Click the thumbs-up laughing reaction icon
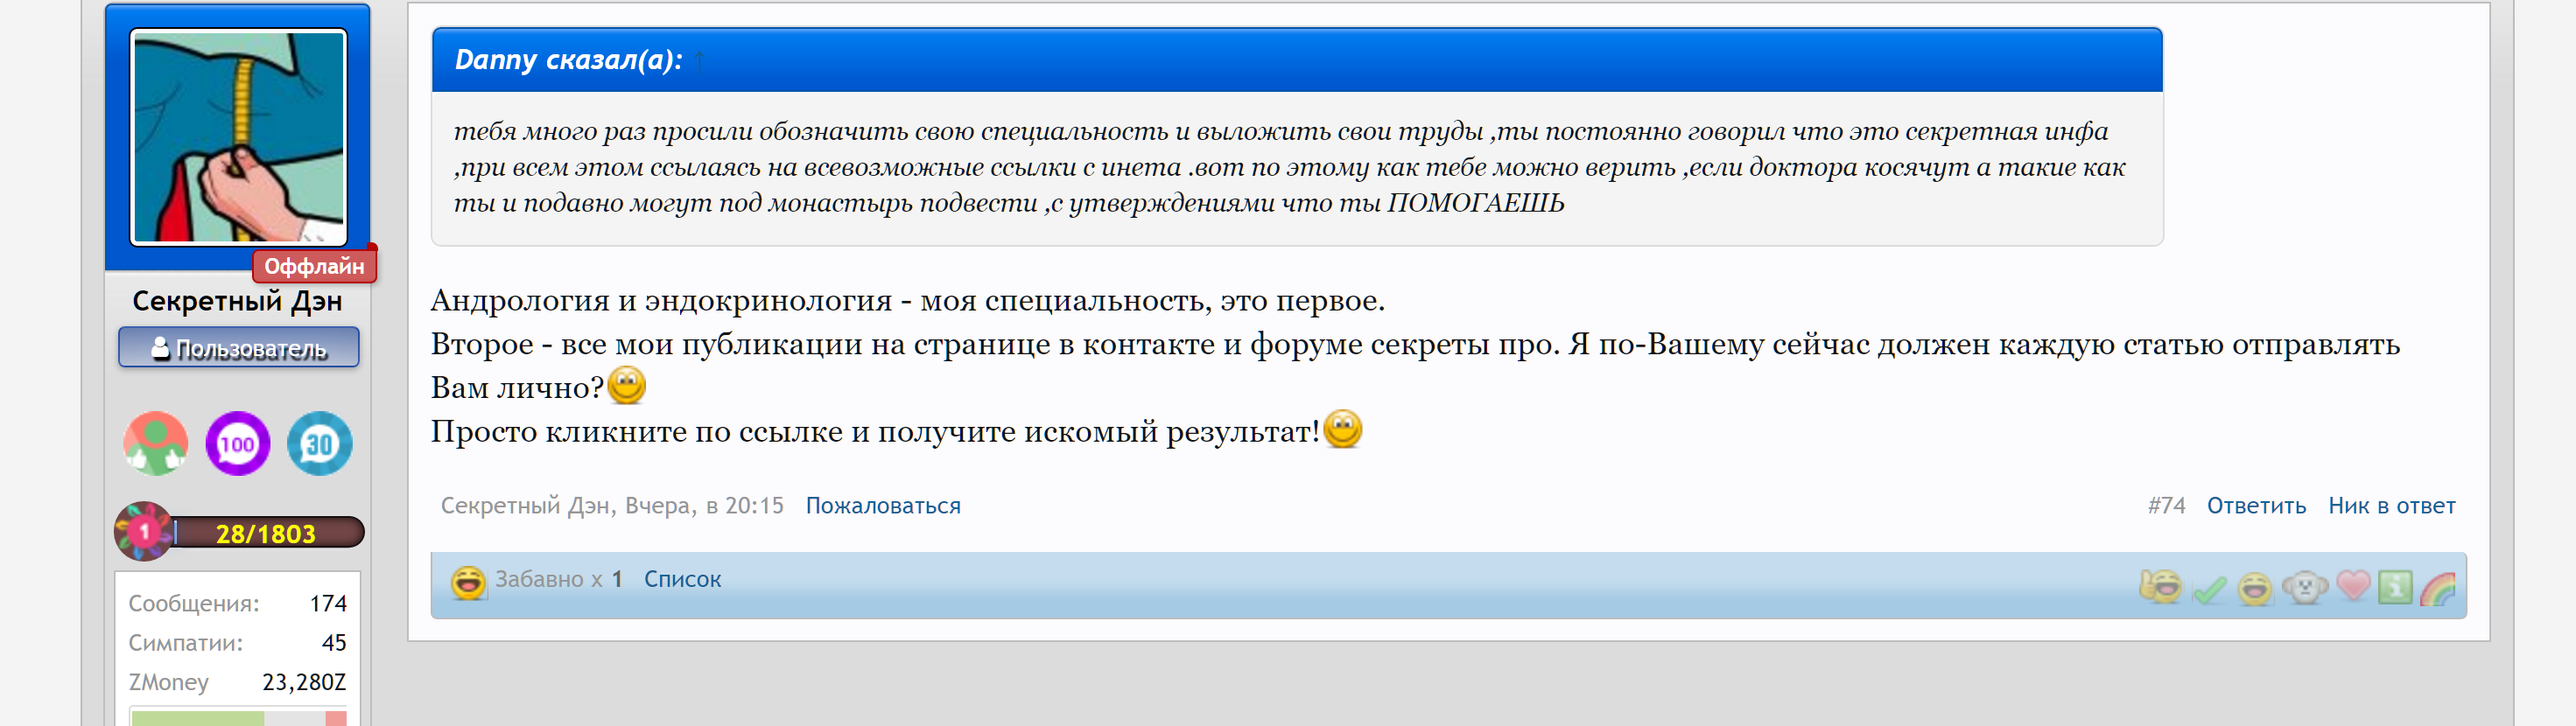2576x726 pixels. pos(2160,587)
